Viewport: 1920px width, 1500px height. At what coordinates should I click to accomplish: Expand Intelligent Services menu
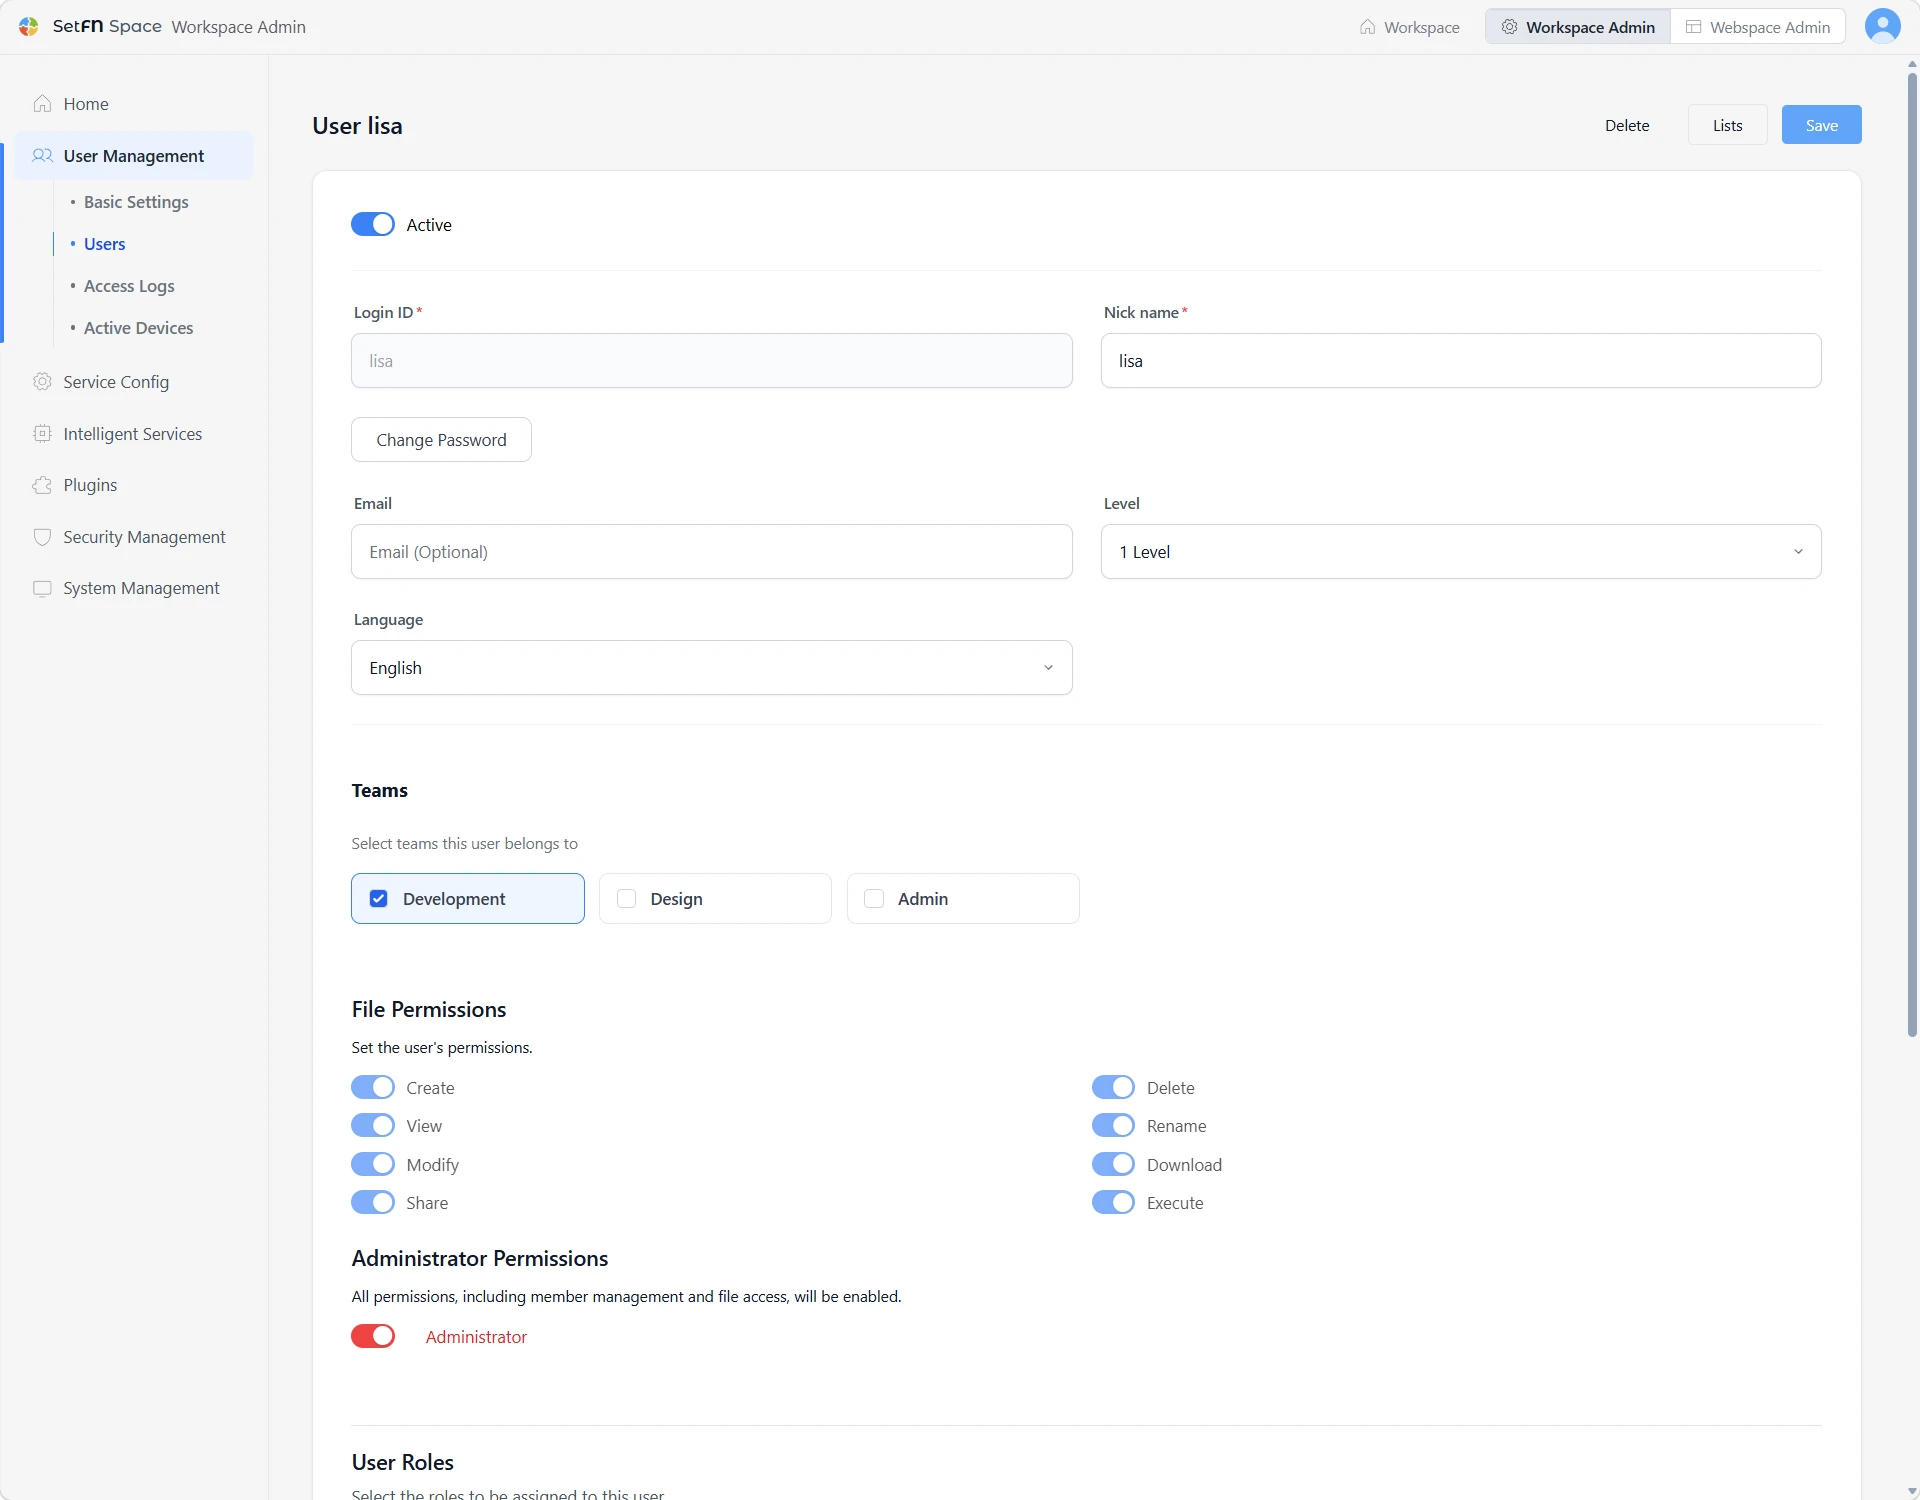point(134,434)
